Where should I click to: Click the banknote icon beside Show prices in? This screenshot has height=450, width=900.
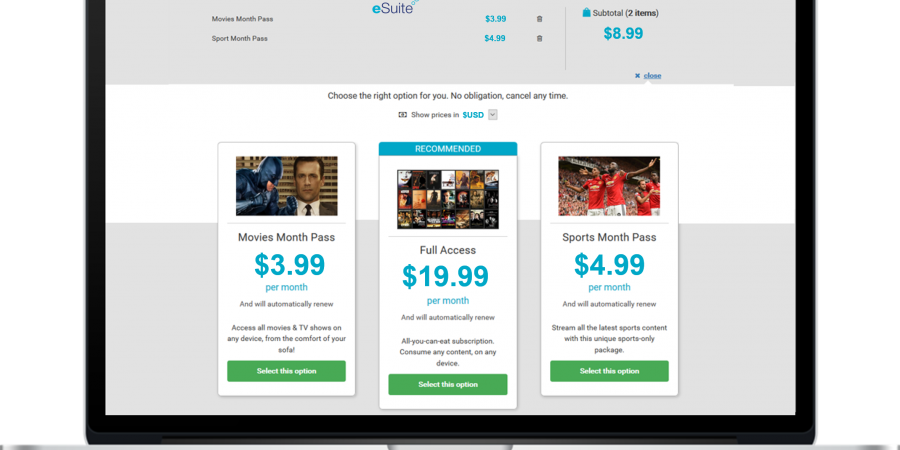(x=402, y=115)
